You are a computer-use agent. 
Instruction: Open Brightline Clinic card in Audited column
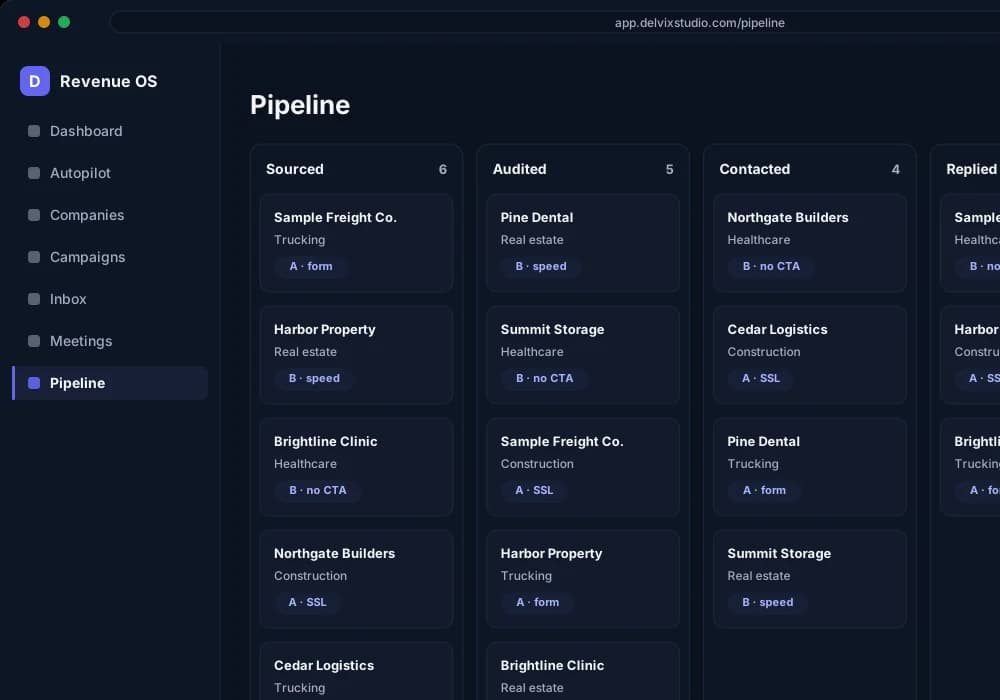point(583,671)
